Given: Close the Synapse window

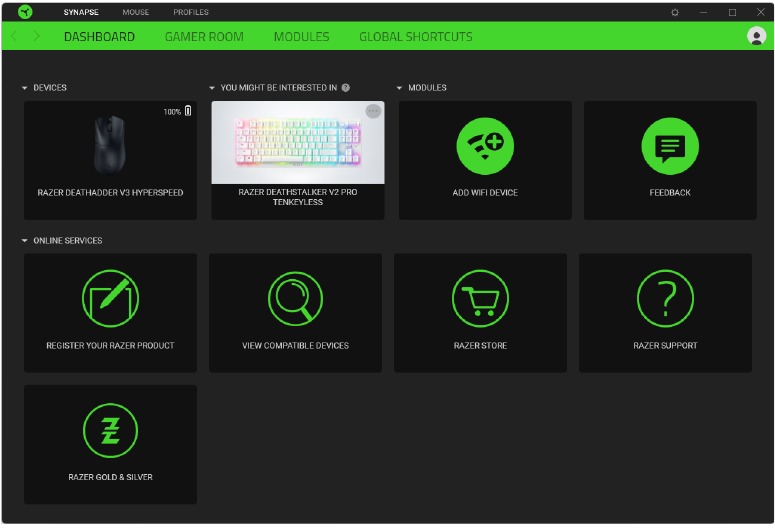Looking at the screenshot, I should pyautogui.click(x=761, y=12).
